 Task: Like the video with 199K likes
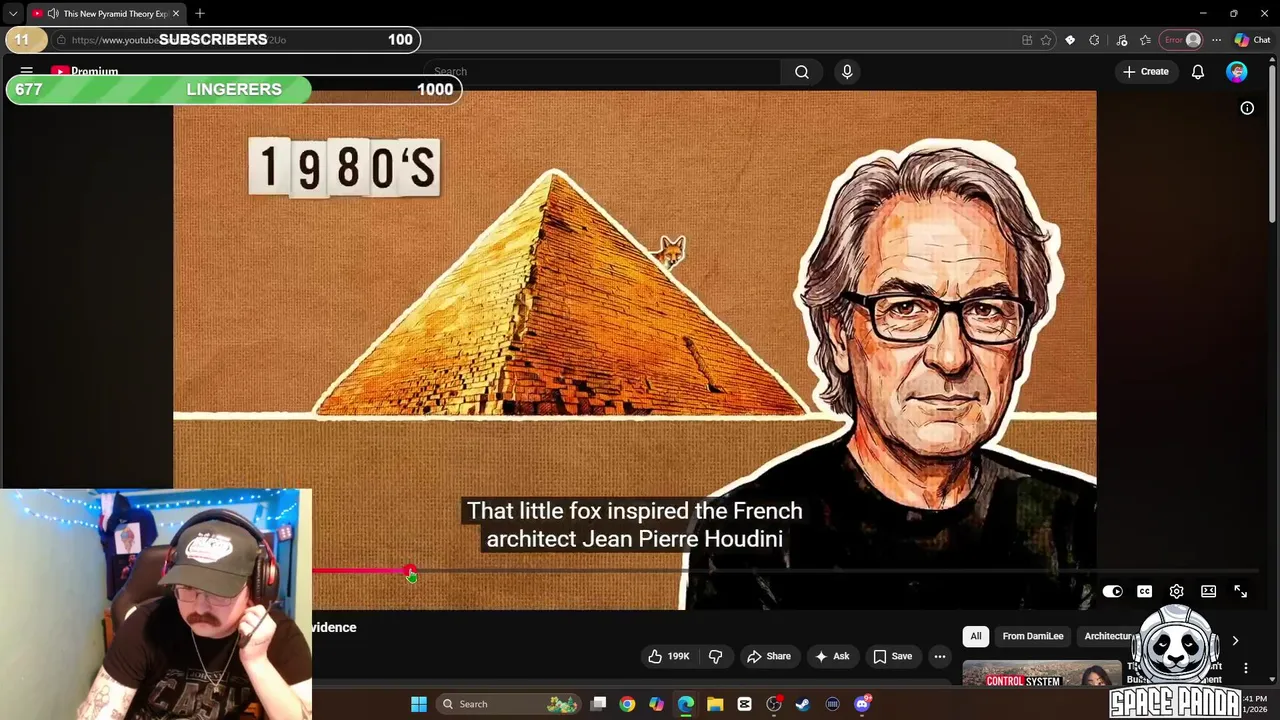(669, 656)
